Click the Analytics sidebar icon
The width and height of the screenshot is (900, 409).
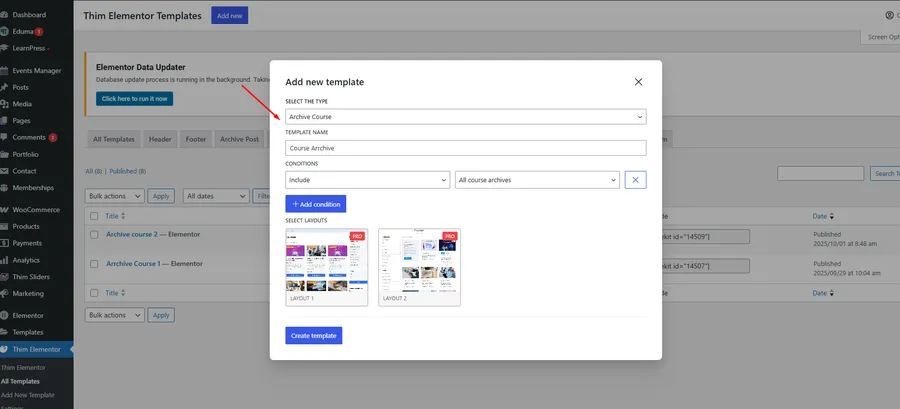click(x=6, y=260)
